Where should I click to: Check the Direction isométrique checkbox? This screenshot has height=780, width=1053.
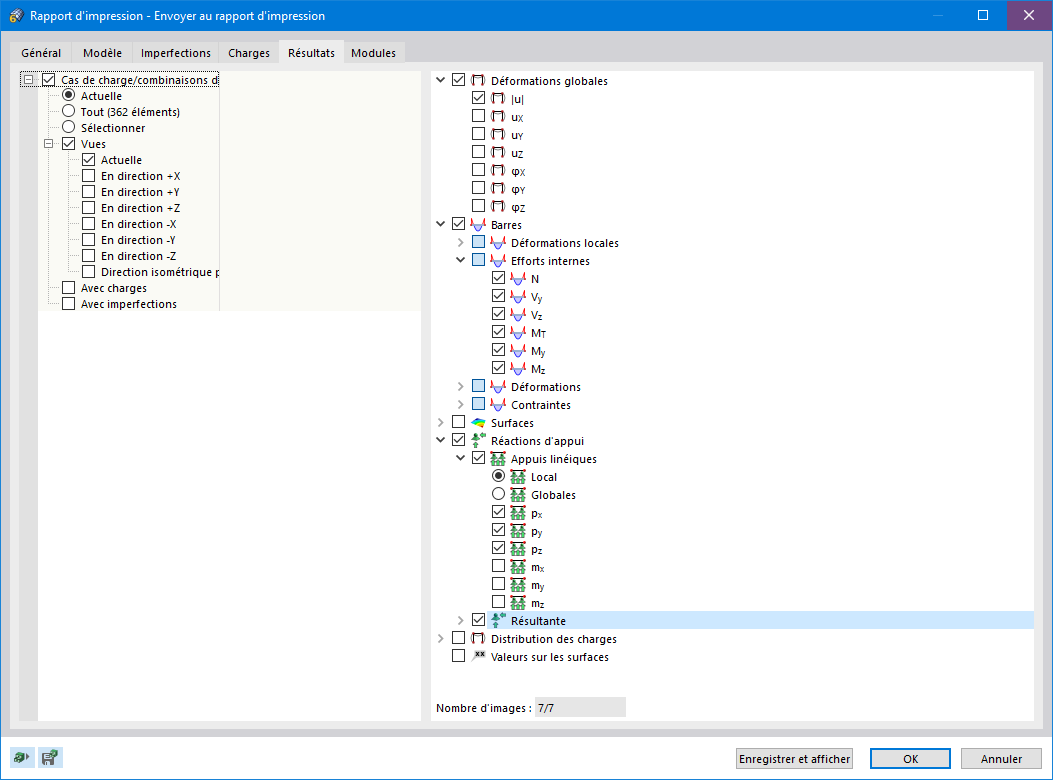[89, 271]
